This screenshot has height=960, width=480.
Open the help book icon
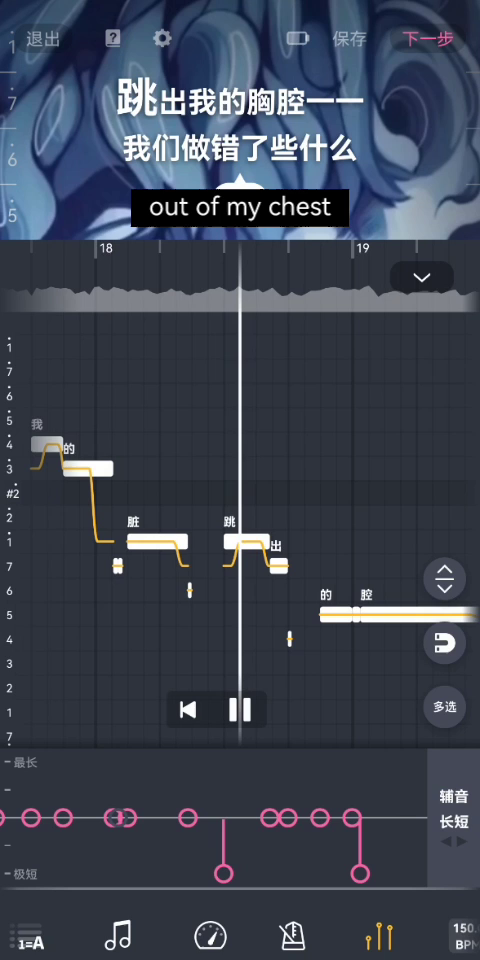tap(113, 39)
